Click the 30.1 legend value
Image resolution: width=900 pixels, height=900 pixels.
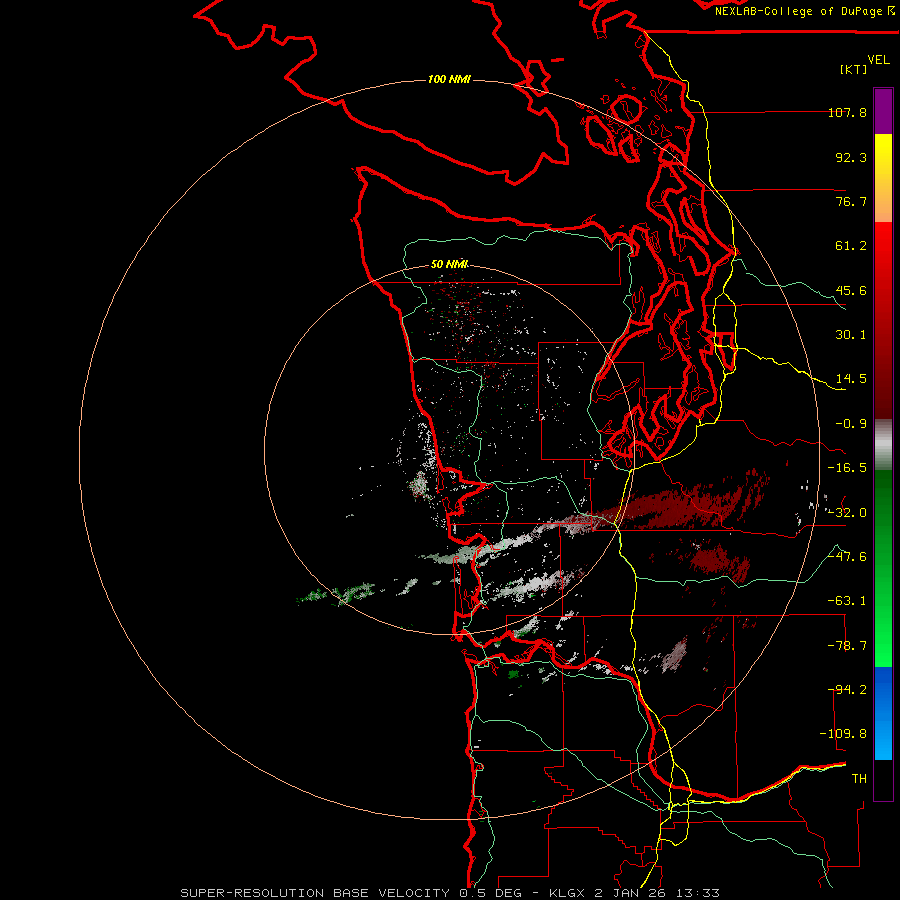point(851,335)
